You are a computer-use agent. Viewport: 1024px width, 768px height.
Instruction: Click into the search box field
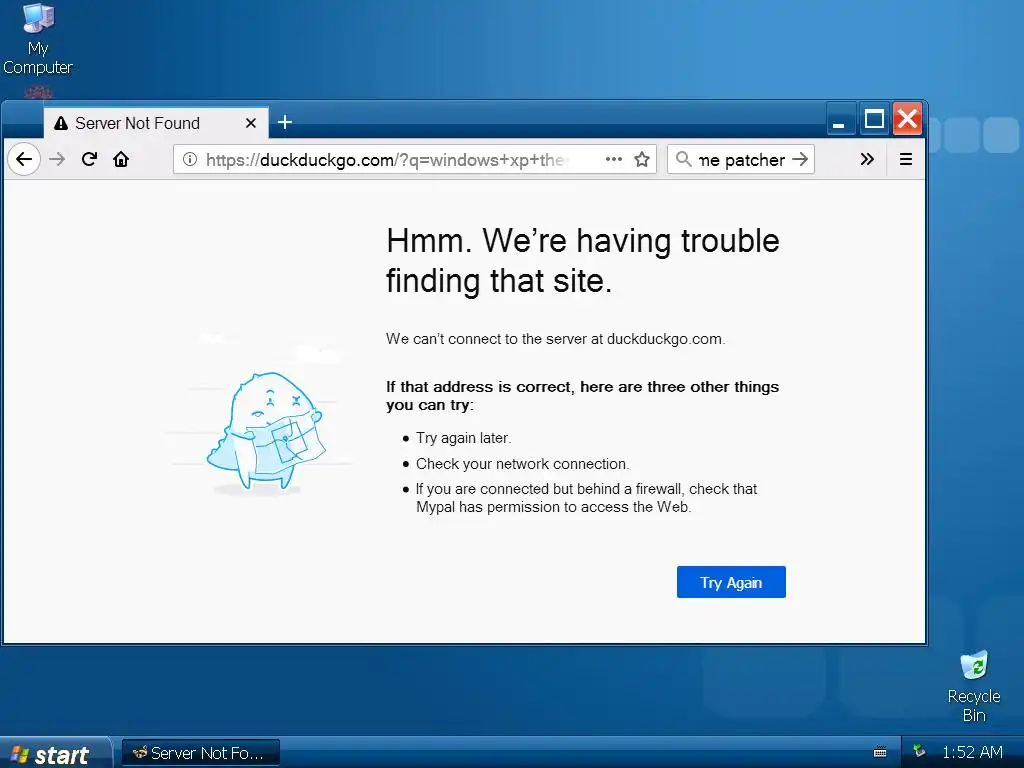tap(741, 159)
